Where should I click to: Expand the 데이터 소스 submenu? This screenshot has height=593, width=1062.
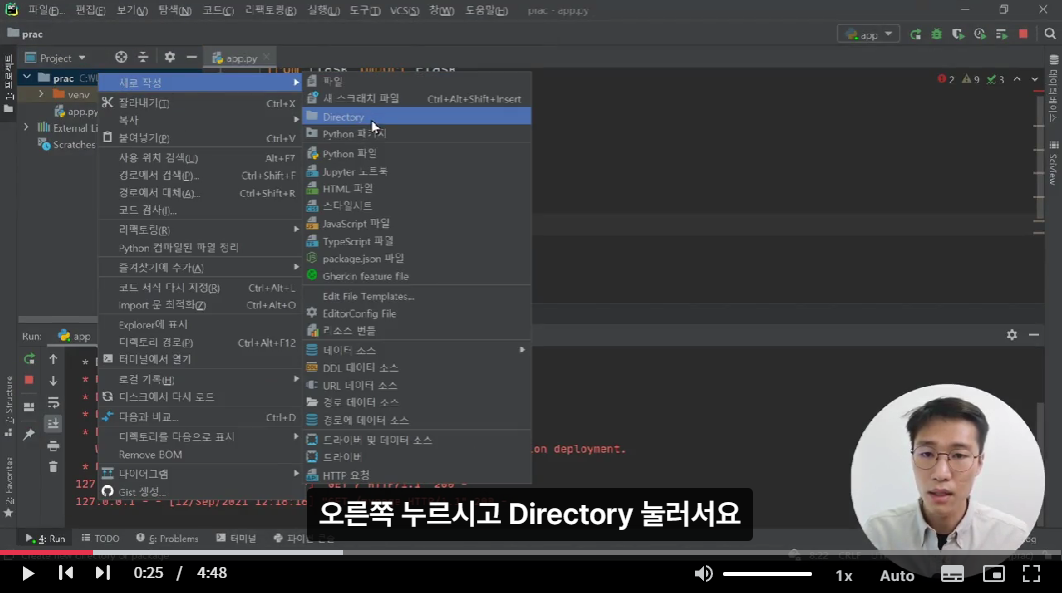click(416, 350)
